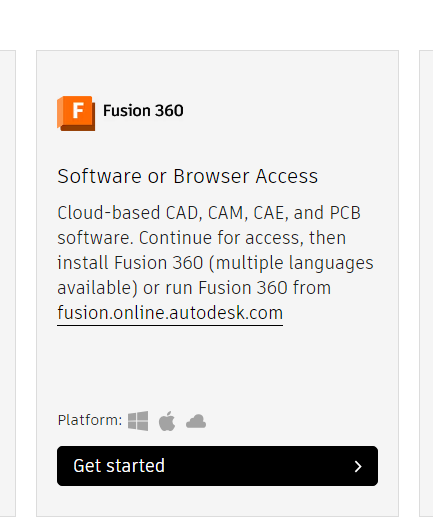
Task: Click the chevron arrow on Get started
Action: (358, 466)
